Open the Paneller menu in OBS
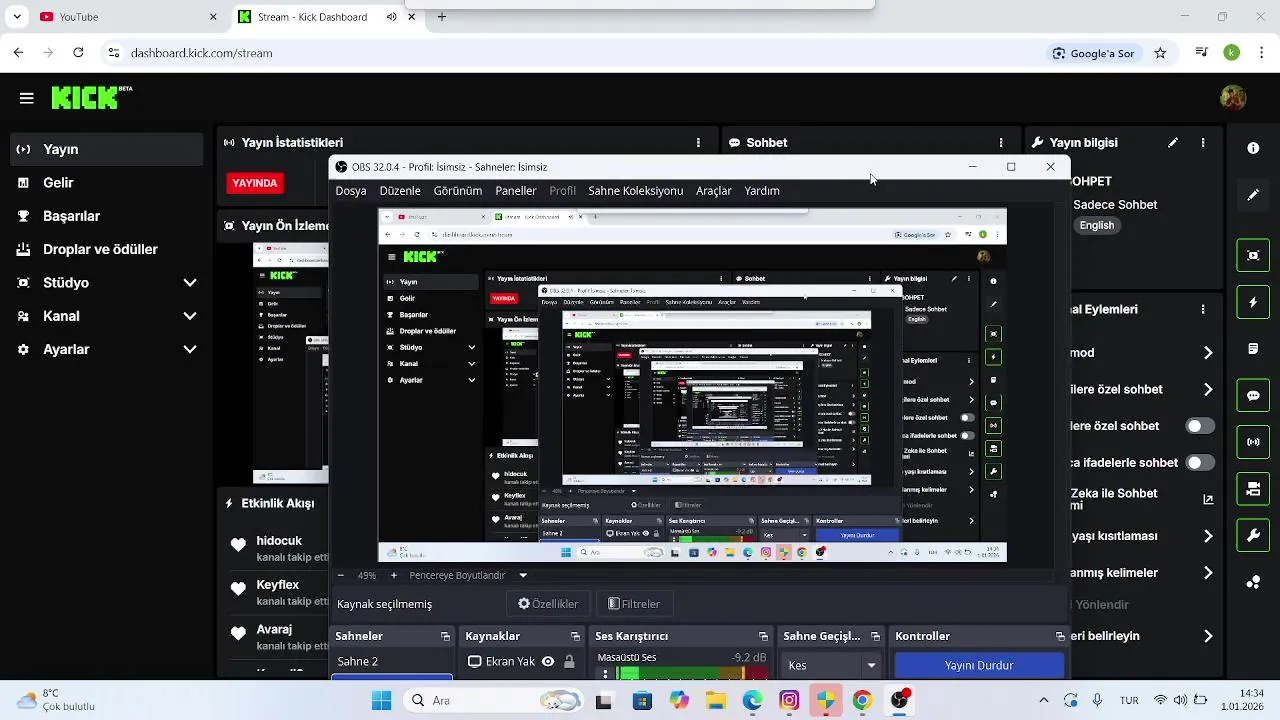The height and width of the screenshot is (720, 1280). [516, 191]
